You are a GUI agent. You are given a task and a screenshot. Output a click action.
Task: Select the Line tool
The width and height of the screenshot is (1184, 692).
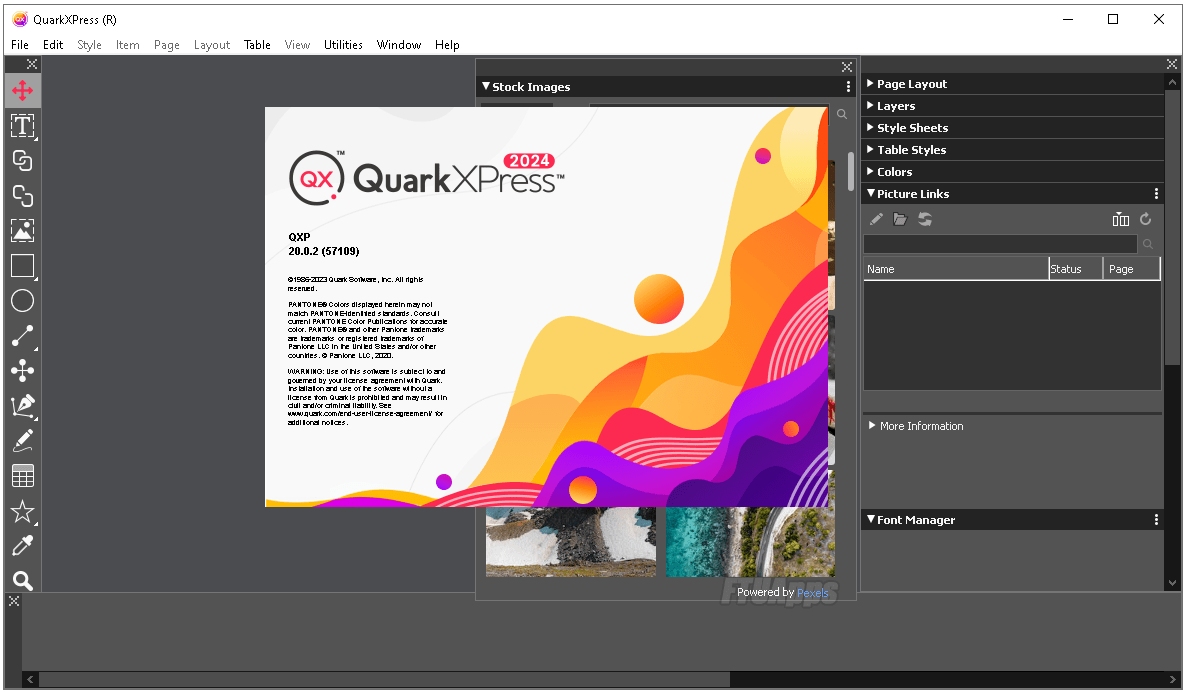tap(23, 335)
